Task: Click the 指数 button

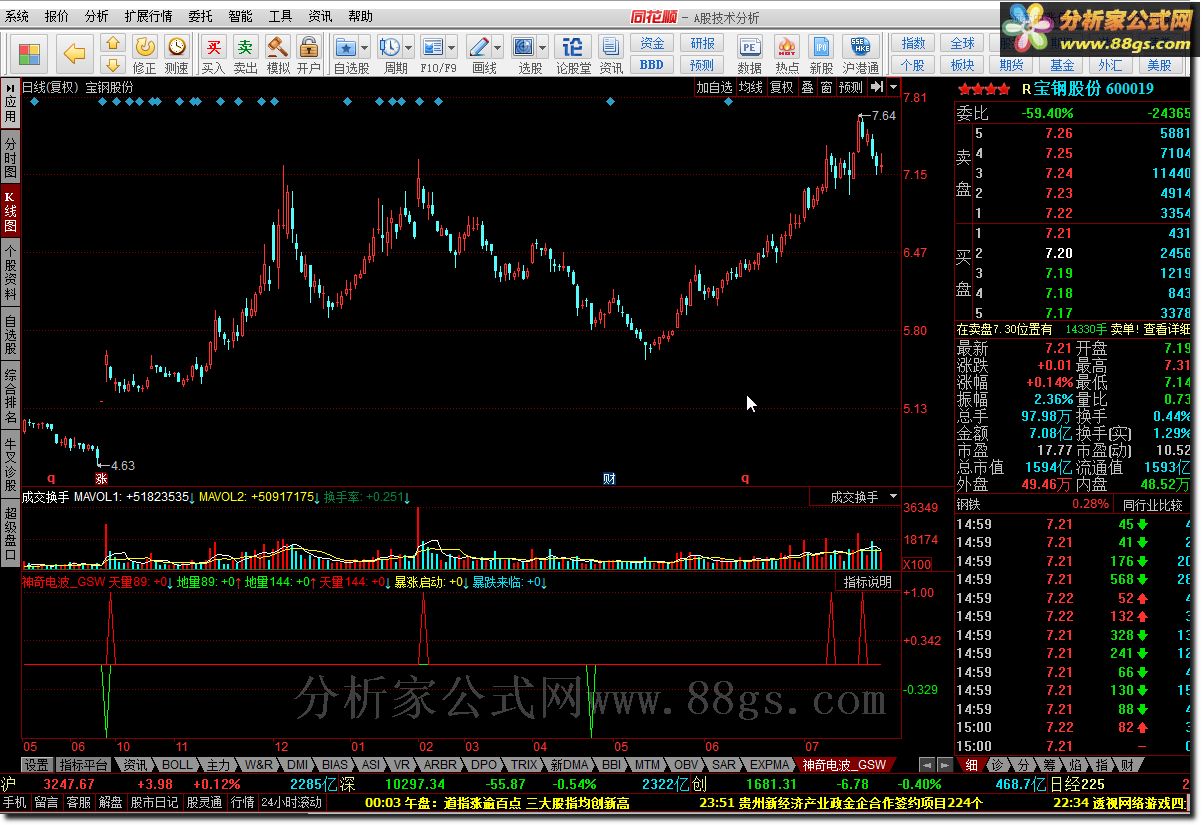Action: (x=913, y=44)
